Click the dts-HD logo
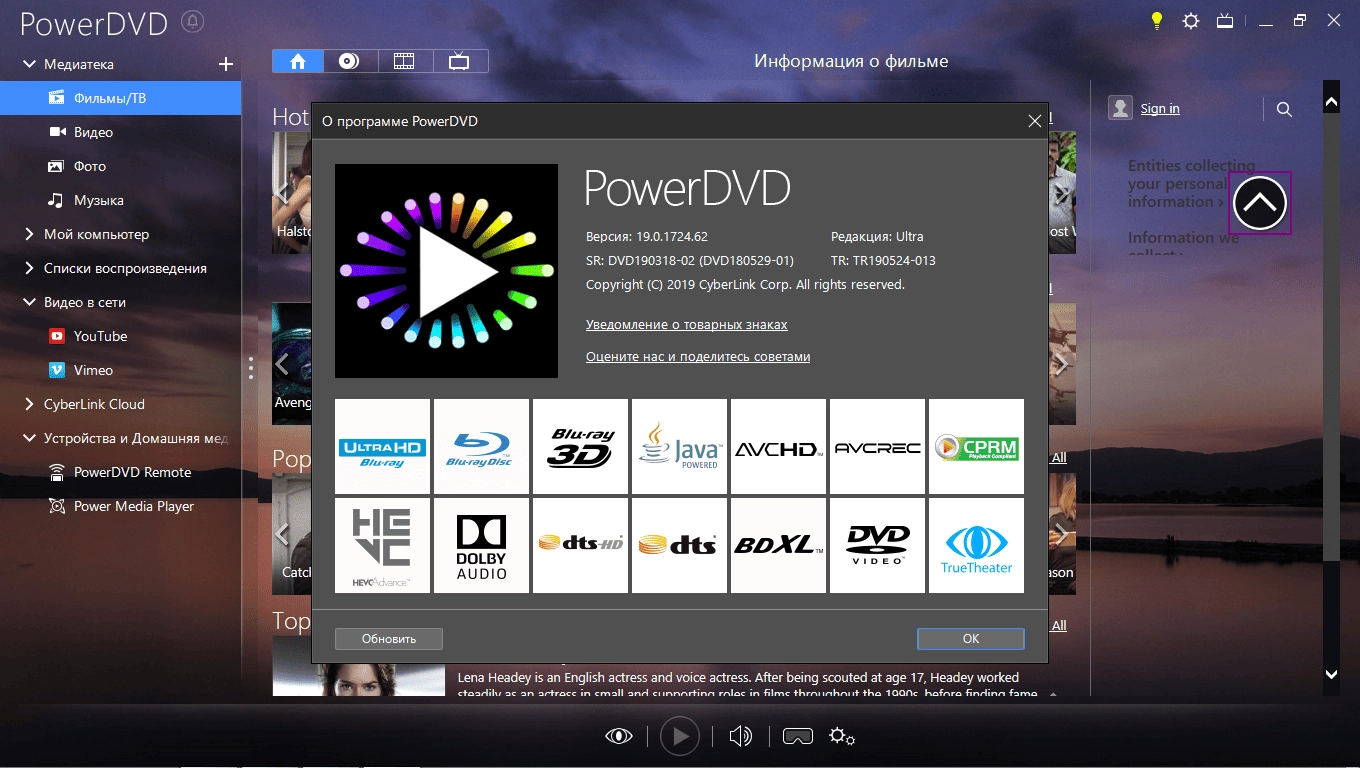 (x=580, y=545)
